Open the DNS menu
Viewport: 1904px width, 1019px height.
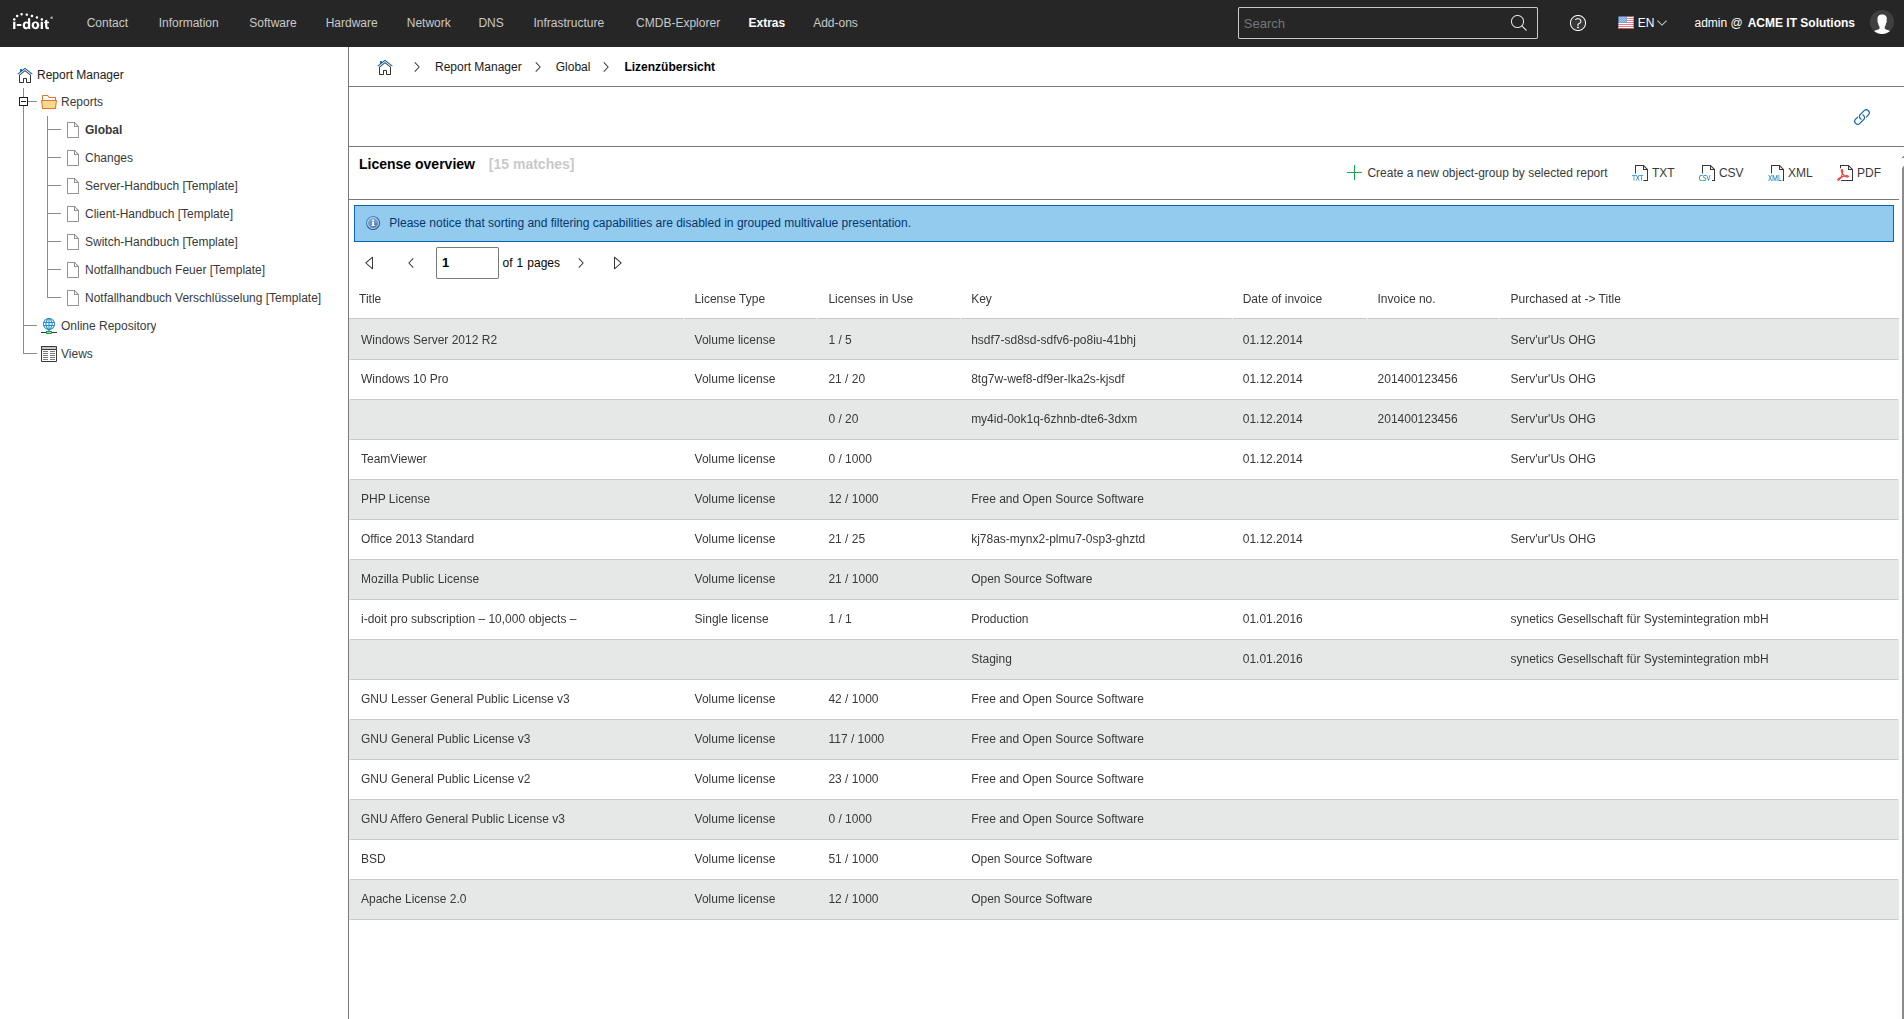[491, 23]
